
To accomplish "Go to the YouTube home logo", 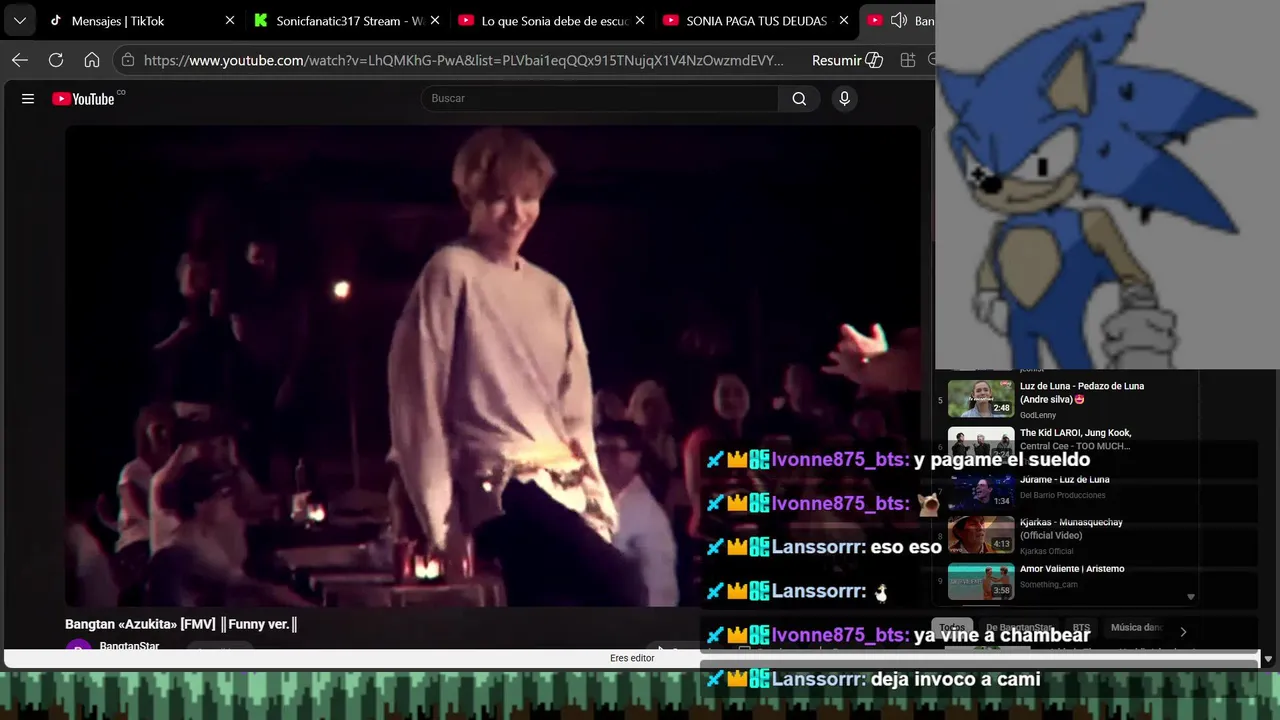I will point(84,98).
